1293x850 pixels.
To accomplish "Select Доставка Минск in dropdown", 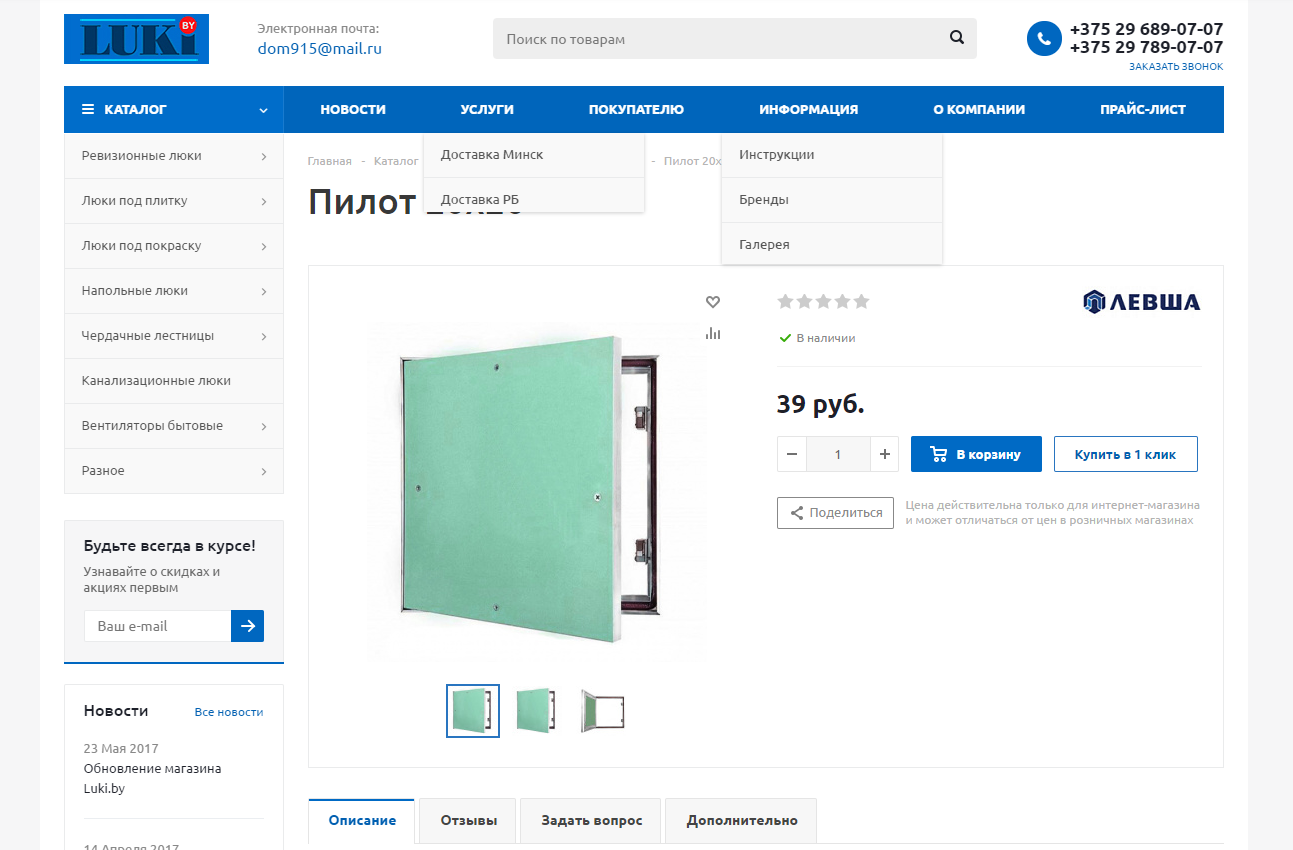I will 534,155.
